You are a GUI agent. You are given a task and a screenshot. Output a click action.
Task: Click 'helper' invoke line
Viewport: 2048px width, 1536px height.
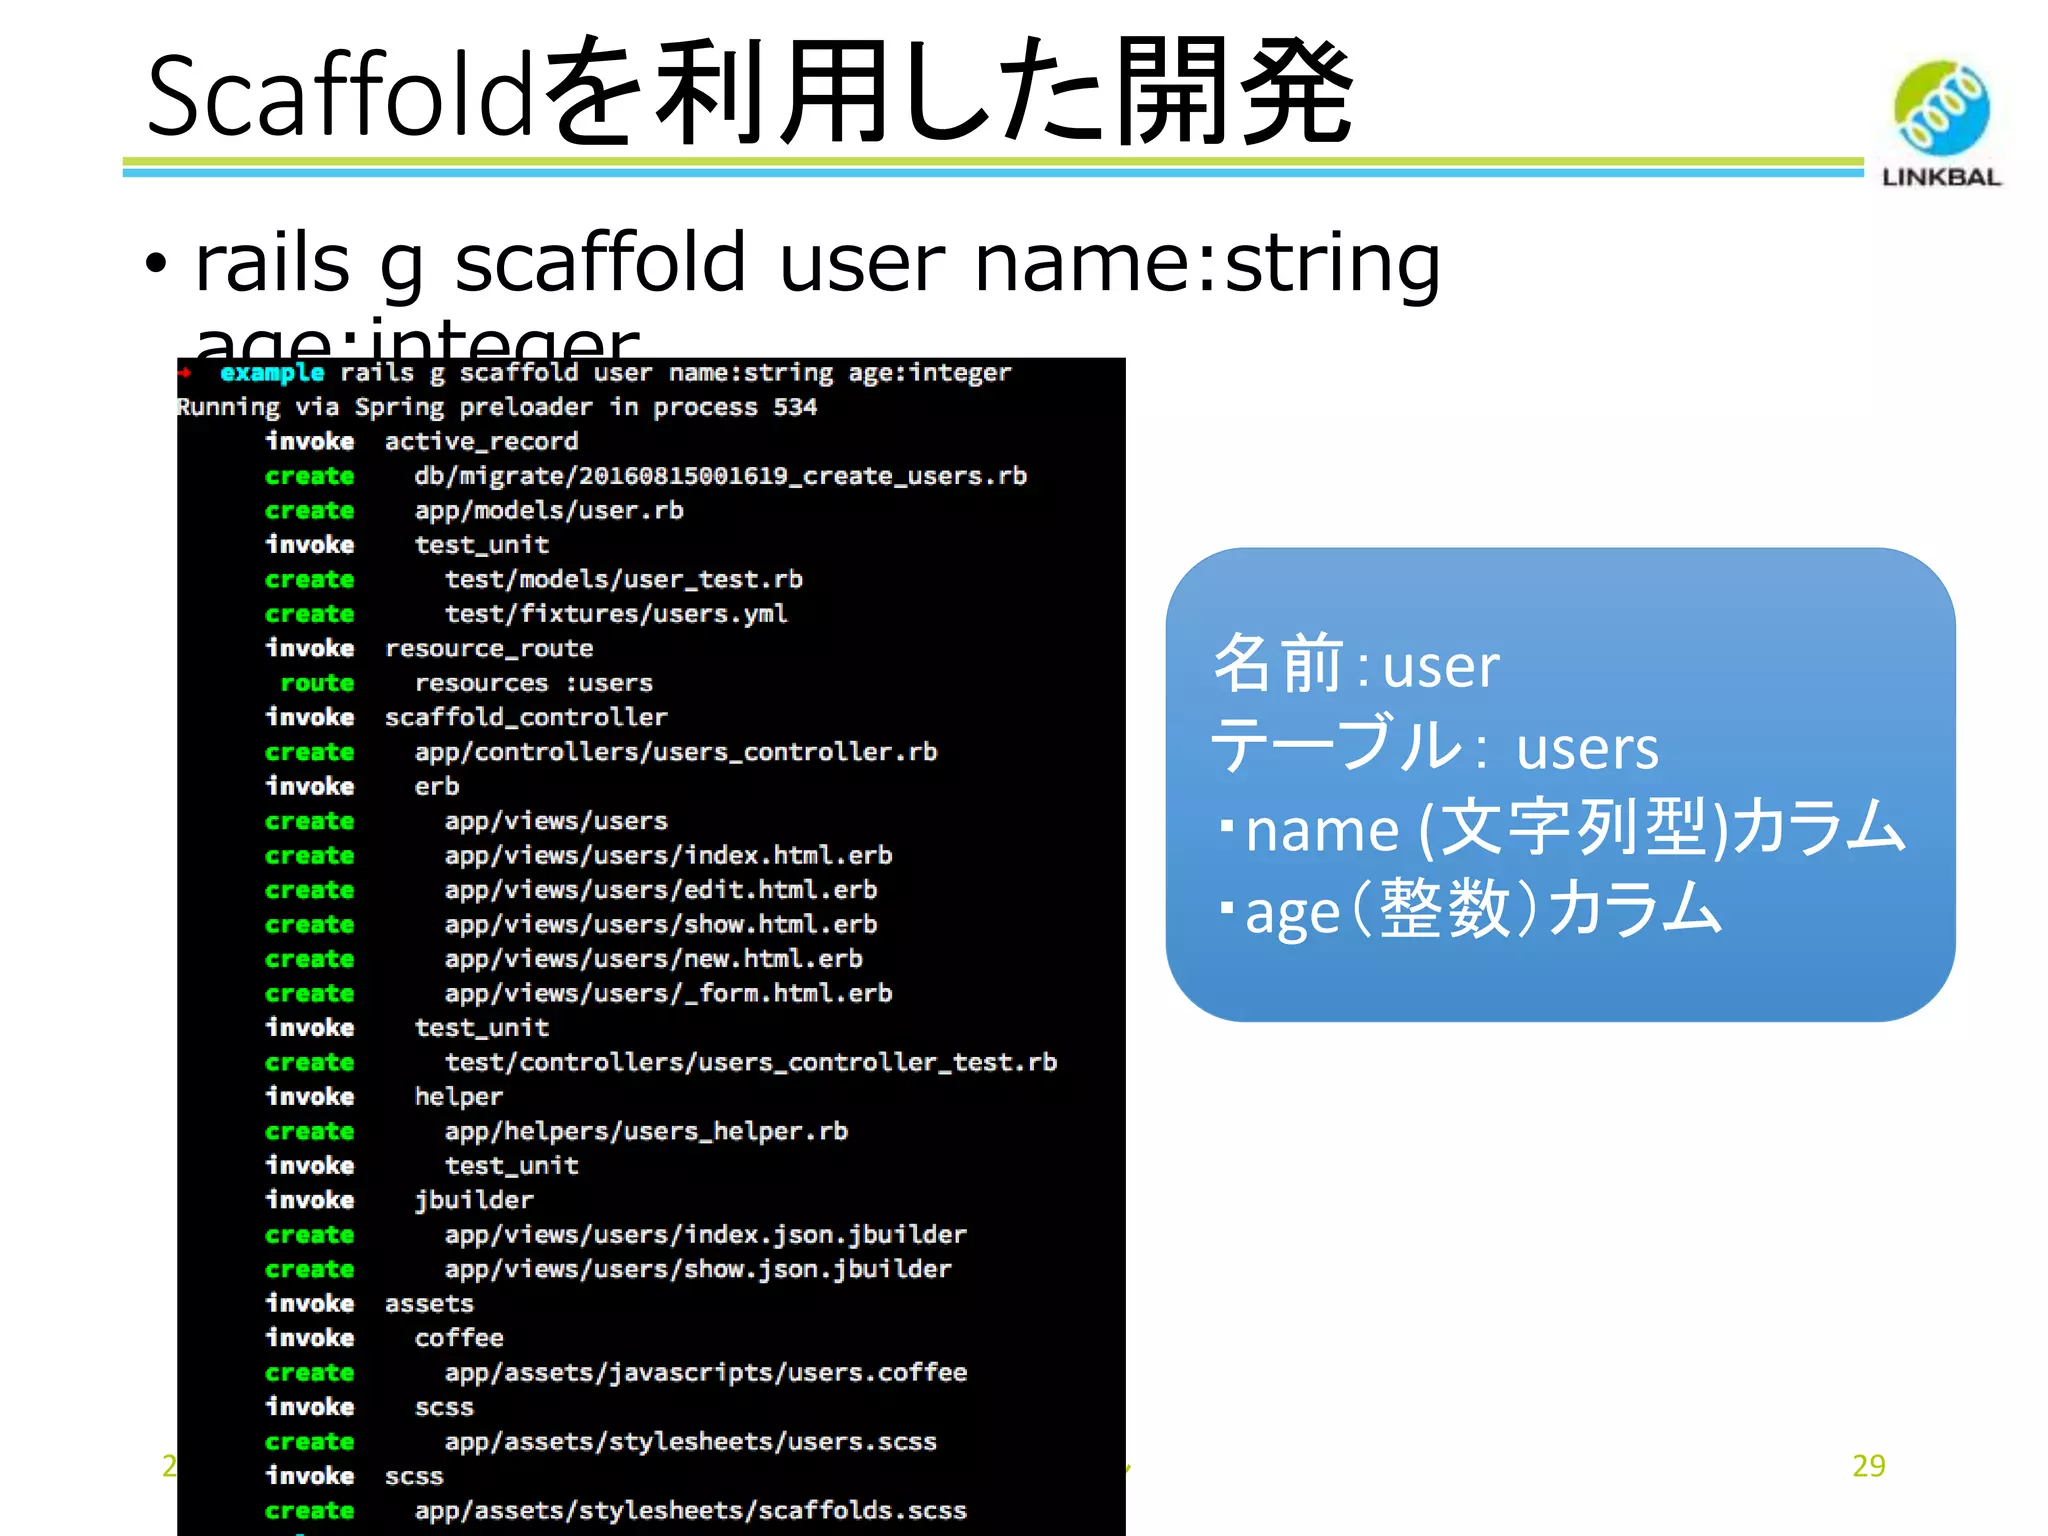tap(459, 1097)
